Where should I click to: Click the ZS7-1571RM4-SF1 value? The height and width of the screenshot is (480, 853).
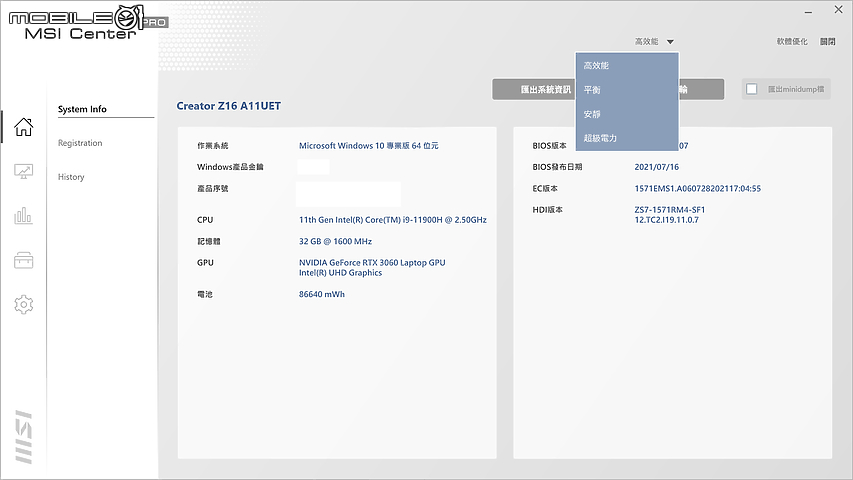(x=669, y=210)
